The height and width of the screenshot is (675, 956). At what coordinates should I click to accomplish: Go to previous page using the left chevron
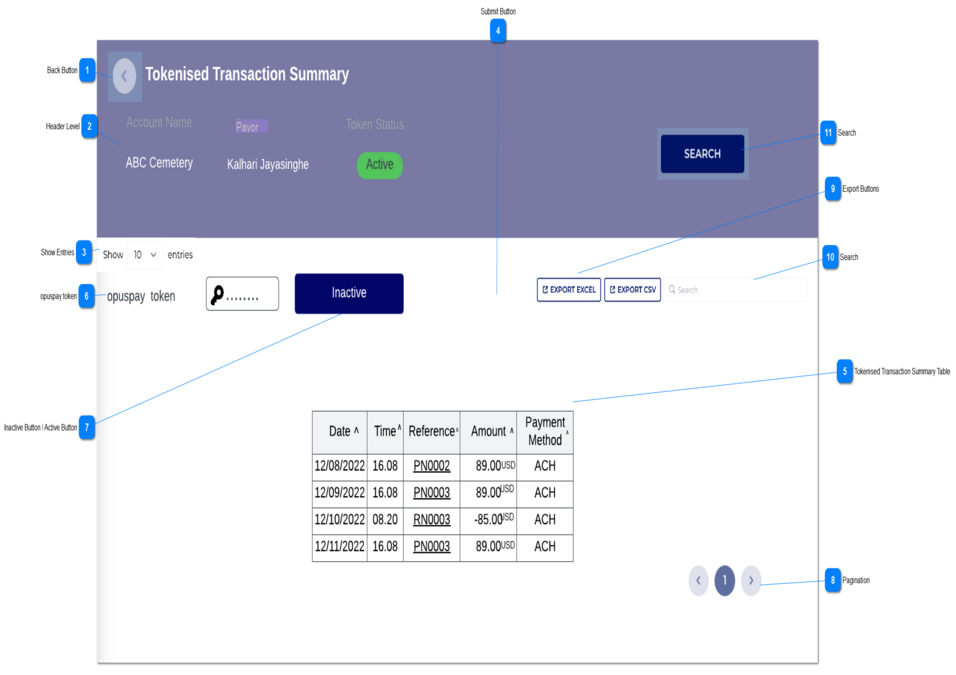point(699,580)
